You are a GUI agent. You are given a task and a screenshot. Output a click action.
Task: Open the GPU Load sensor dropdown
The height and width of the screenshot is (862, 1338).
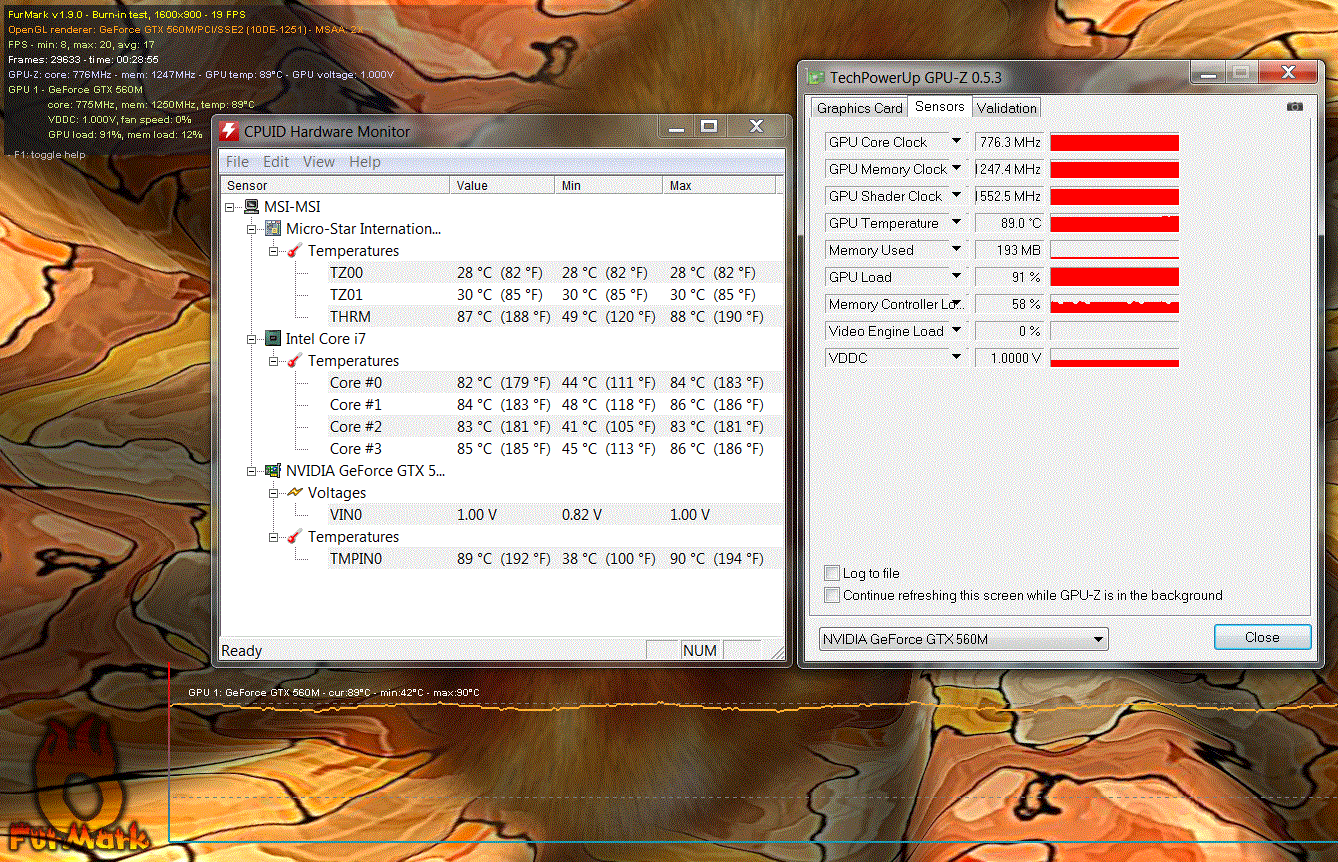tap(956, 277)
